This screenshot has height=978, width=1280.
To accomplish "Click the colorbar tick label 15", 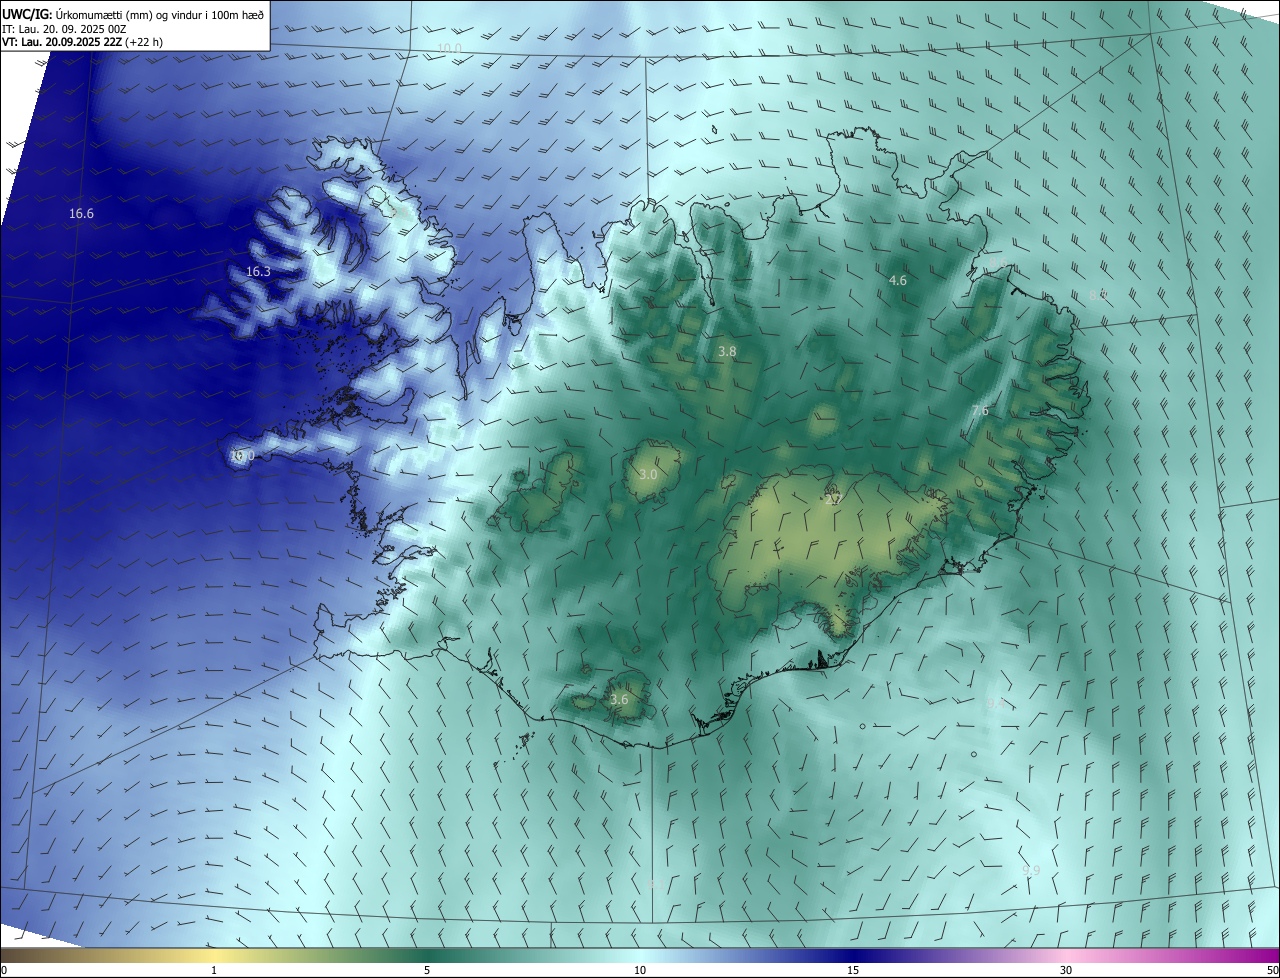I will tap(853, 971).
